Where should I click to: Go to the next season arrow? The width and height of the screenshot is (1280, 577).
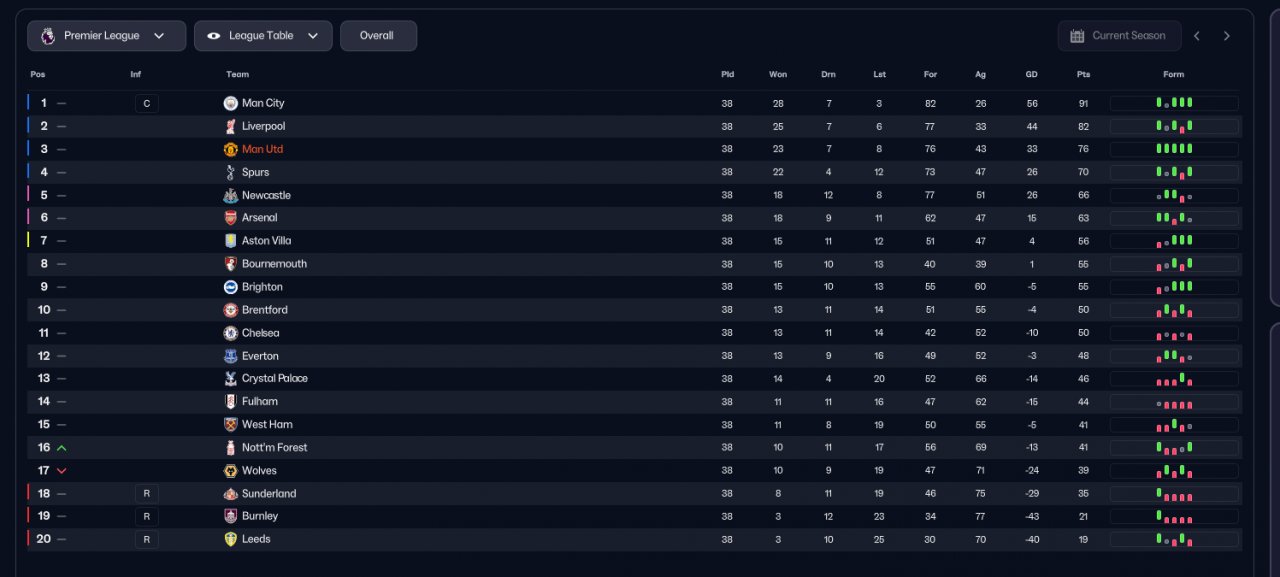coord(1227,36)
